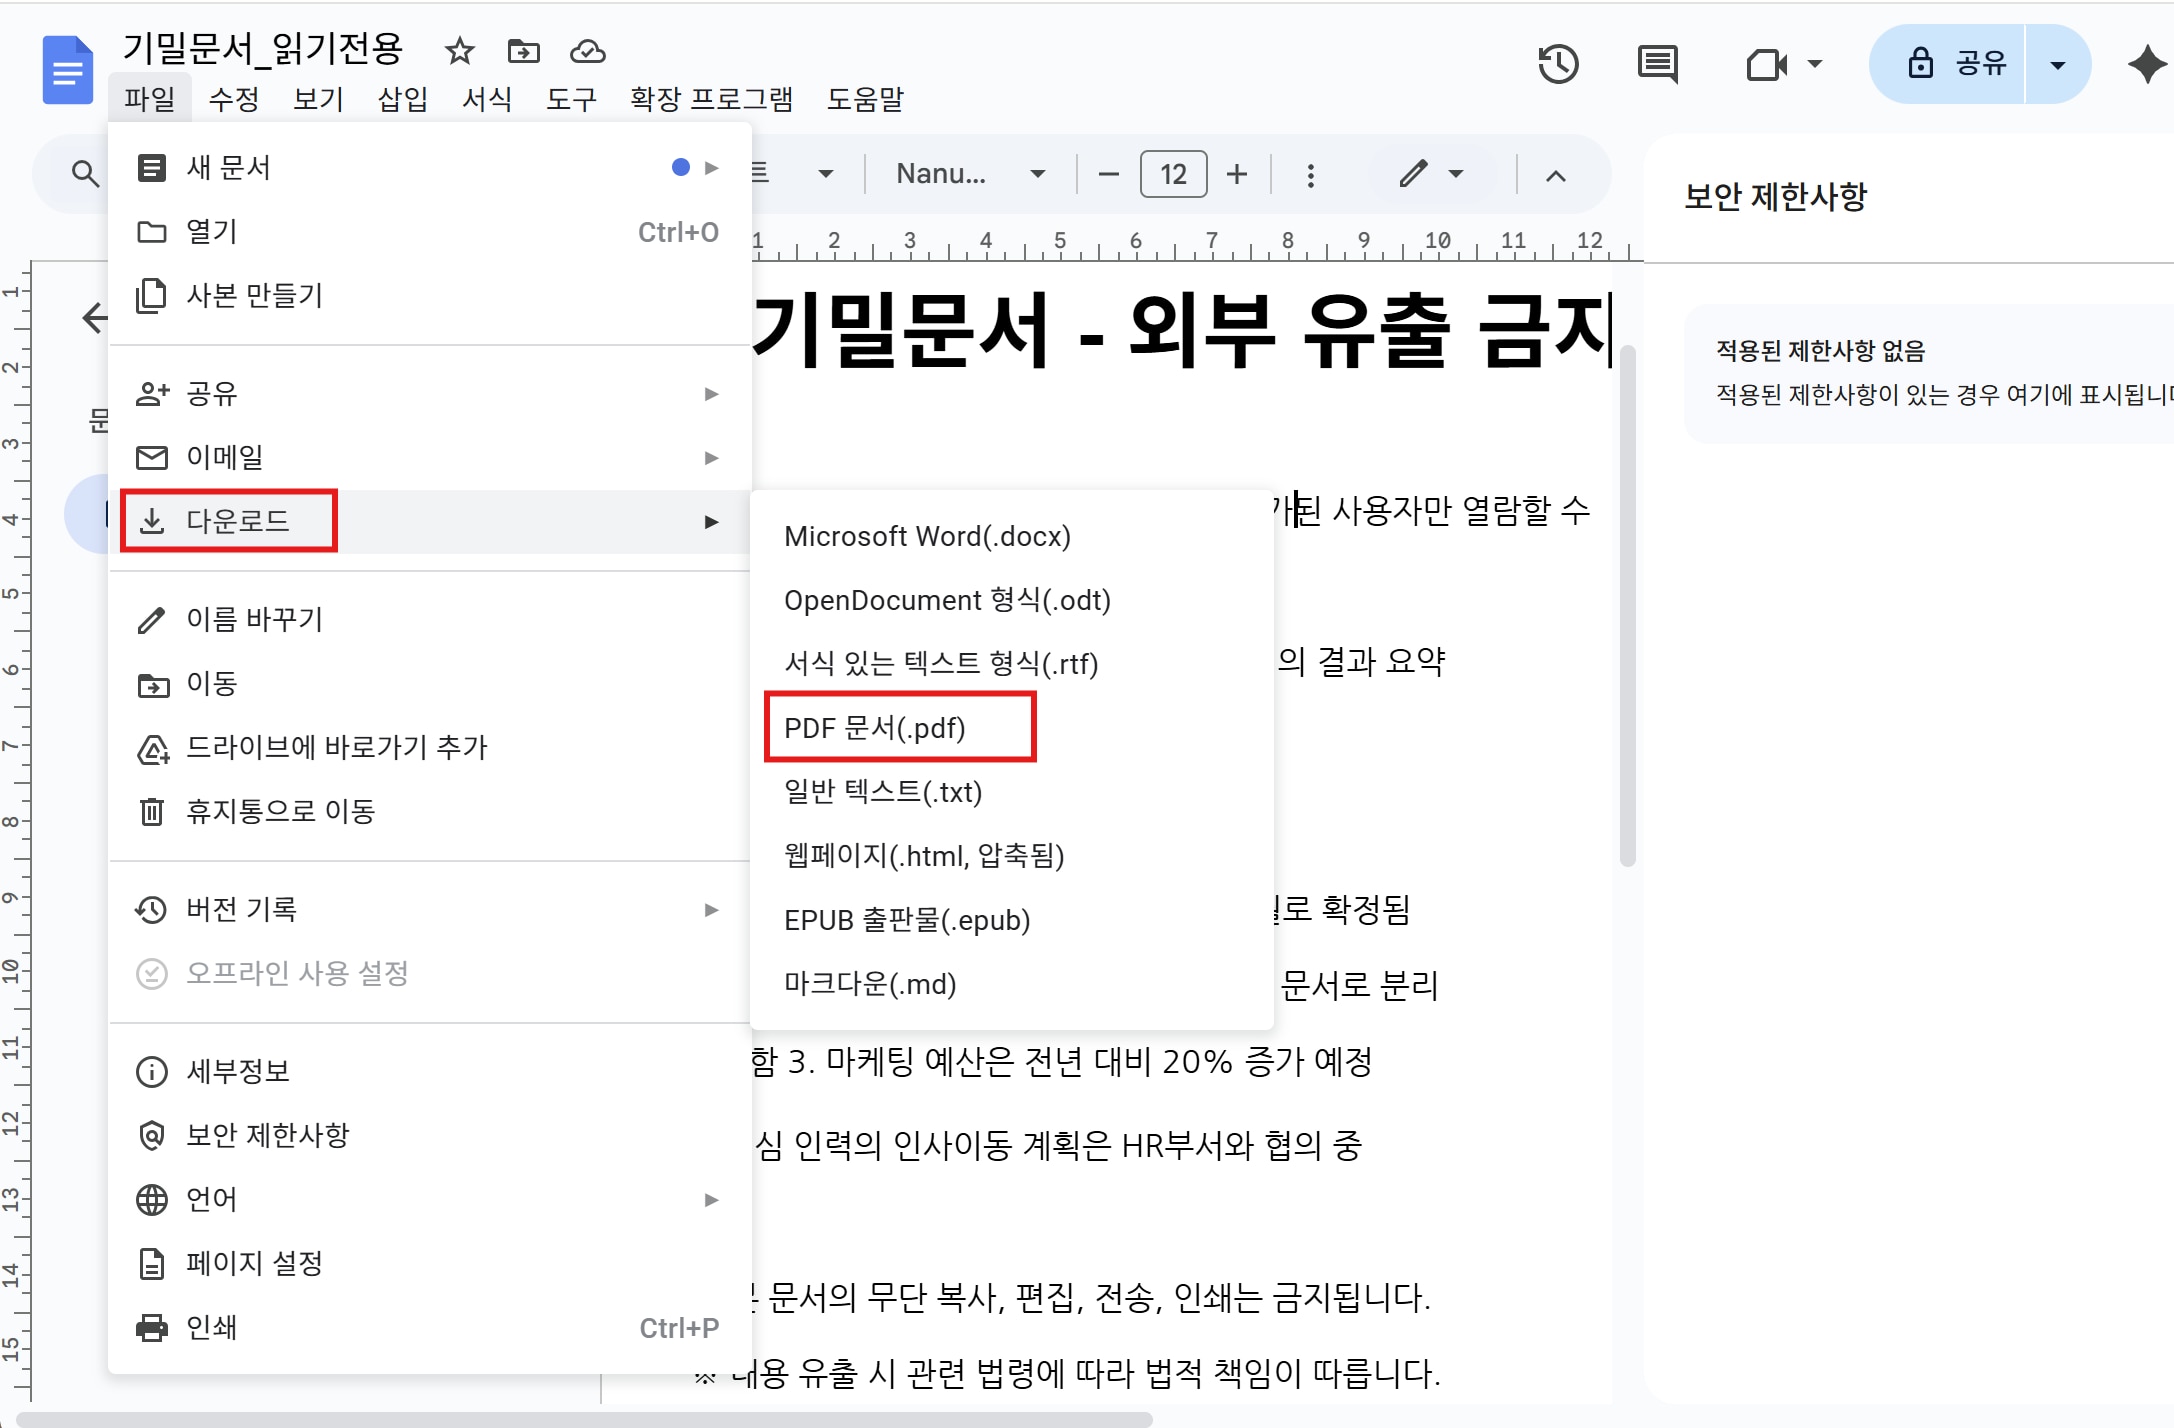Viewport: 2174px width, 1428px height.
Task: Choose 열기 from the file menu
Action: point(430,232)
